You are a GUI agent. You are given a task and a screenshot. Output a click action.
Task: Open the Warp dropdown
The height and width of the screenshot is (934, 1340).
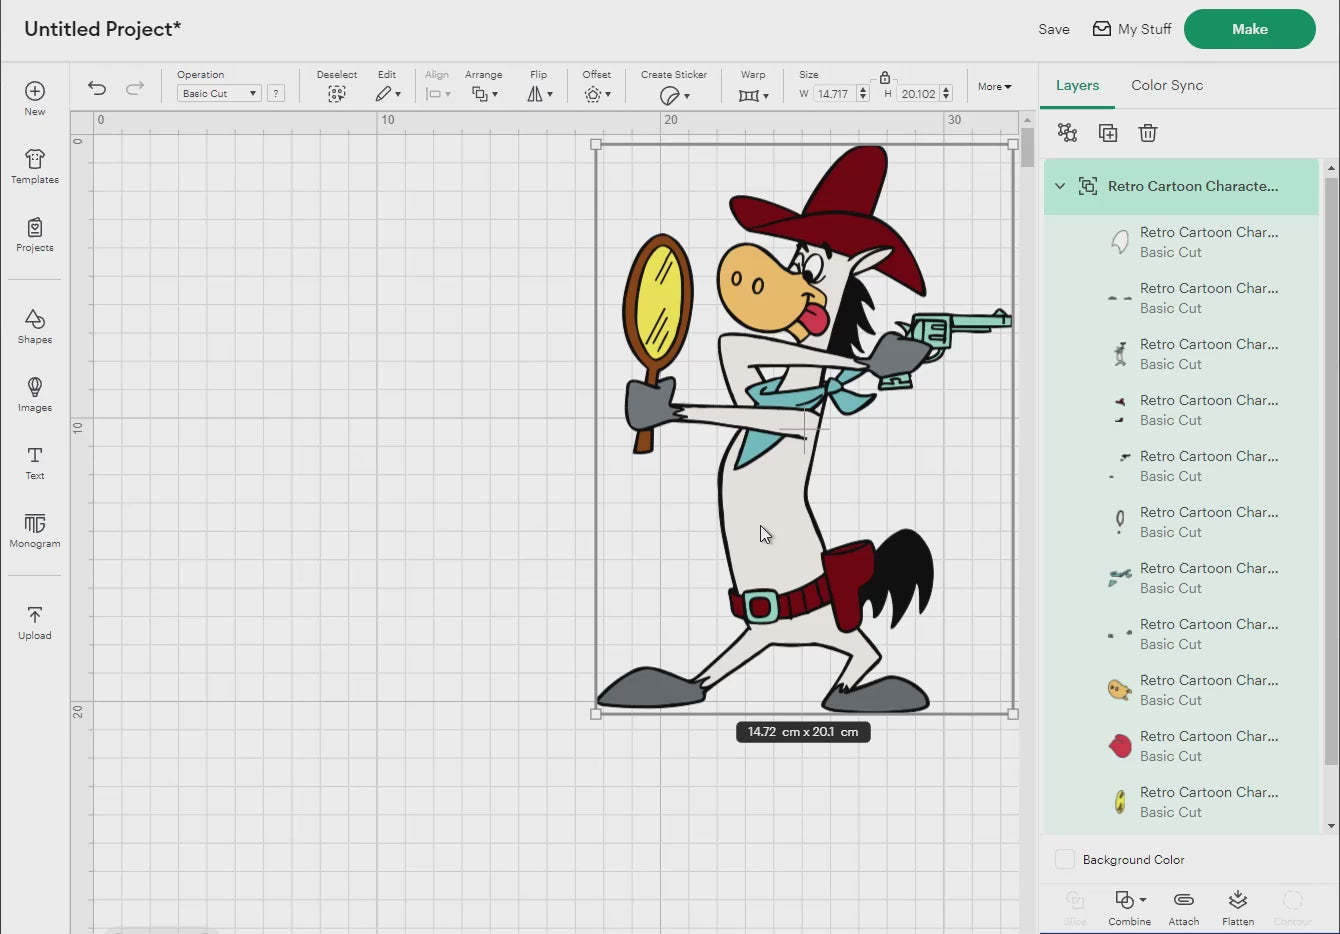pyautogui.click(x=753, y=95)
